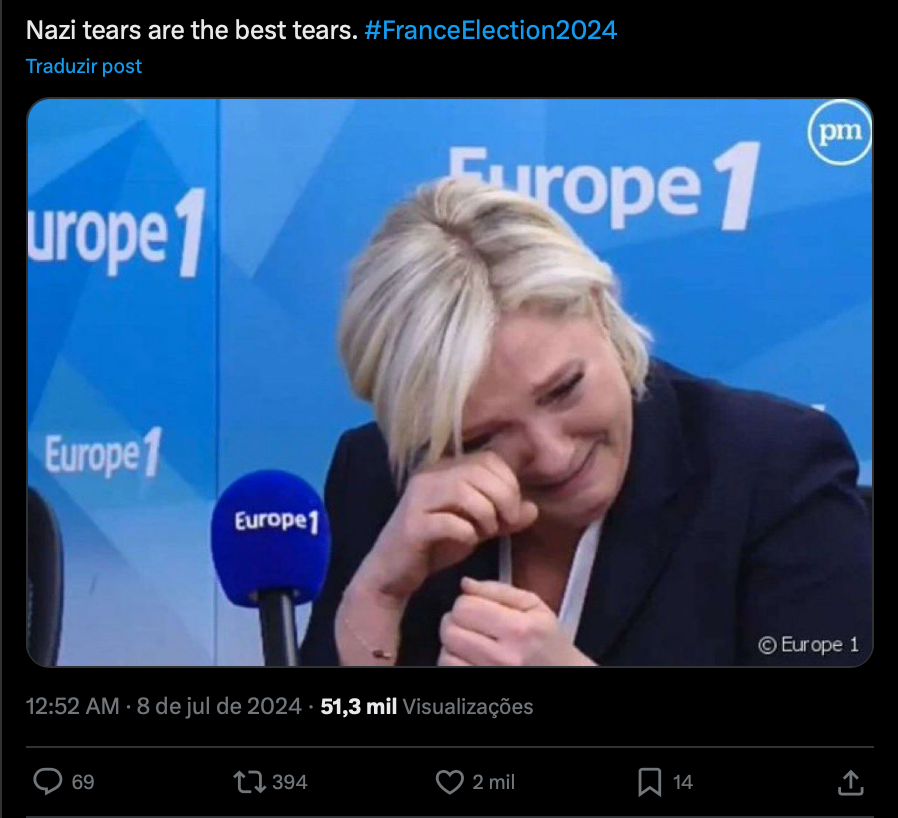Click the pm circular logo on image
Image resolution: width=898 pixels, height=818 pixels.
[840, 132]
